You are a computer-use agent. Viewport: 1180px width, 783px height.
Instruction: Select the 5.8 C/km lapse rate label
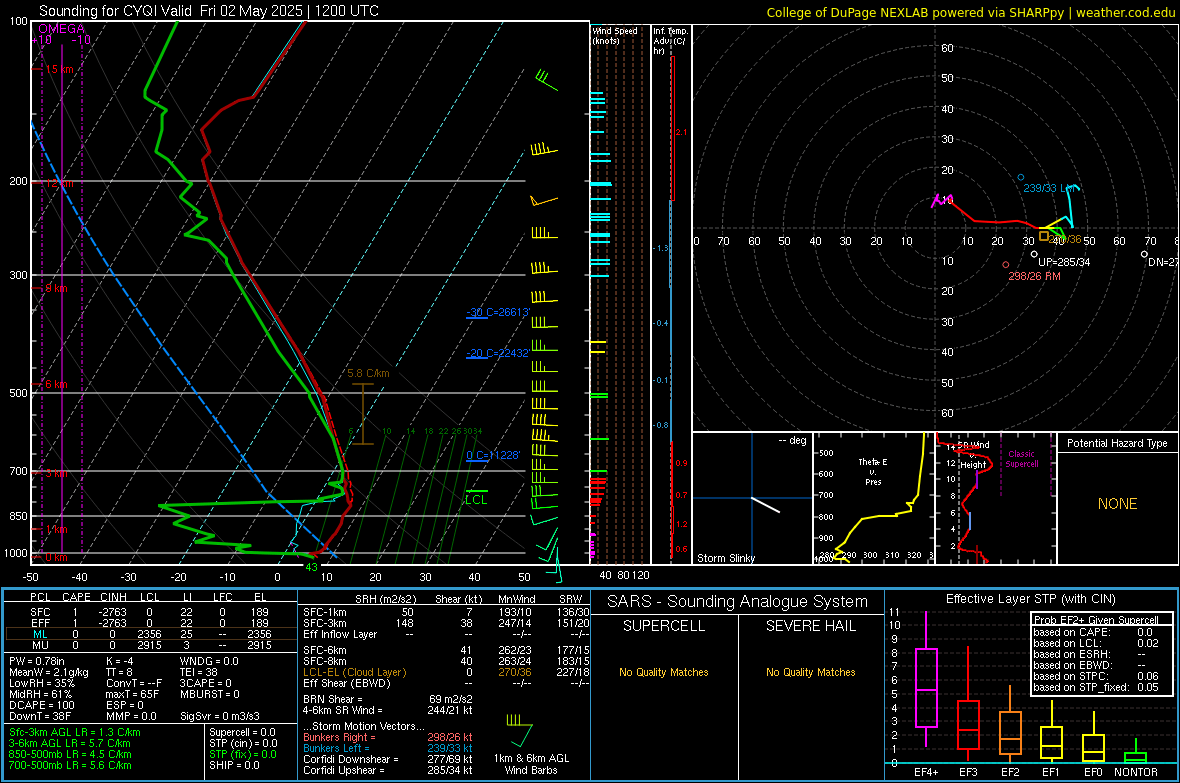368,373
